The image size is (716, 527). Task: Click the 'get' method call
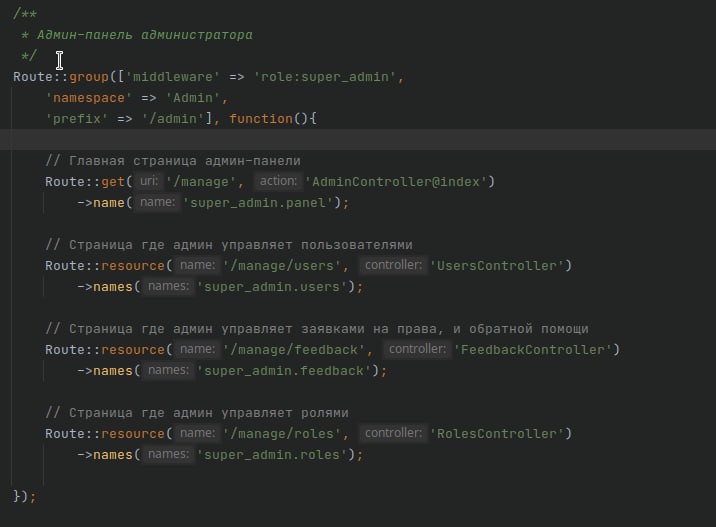pos(113,182)
